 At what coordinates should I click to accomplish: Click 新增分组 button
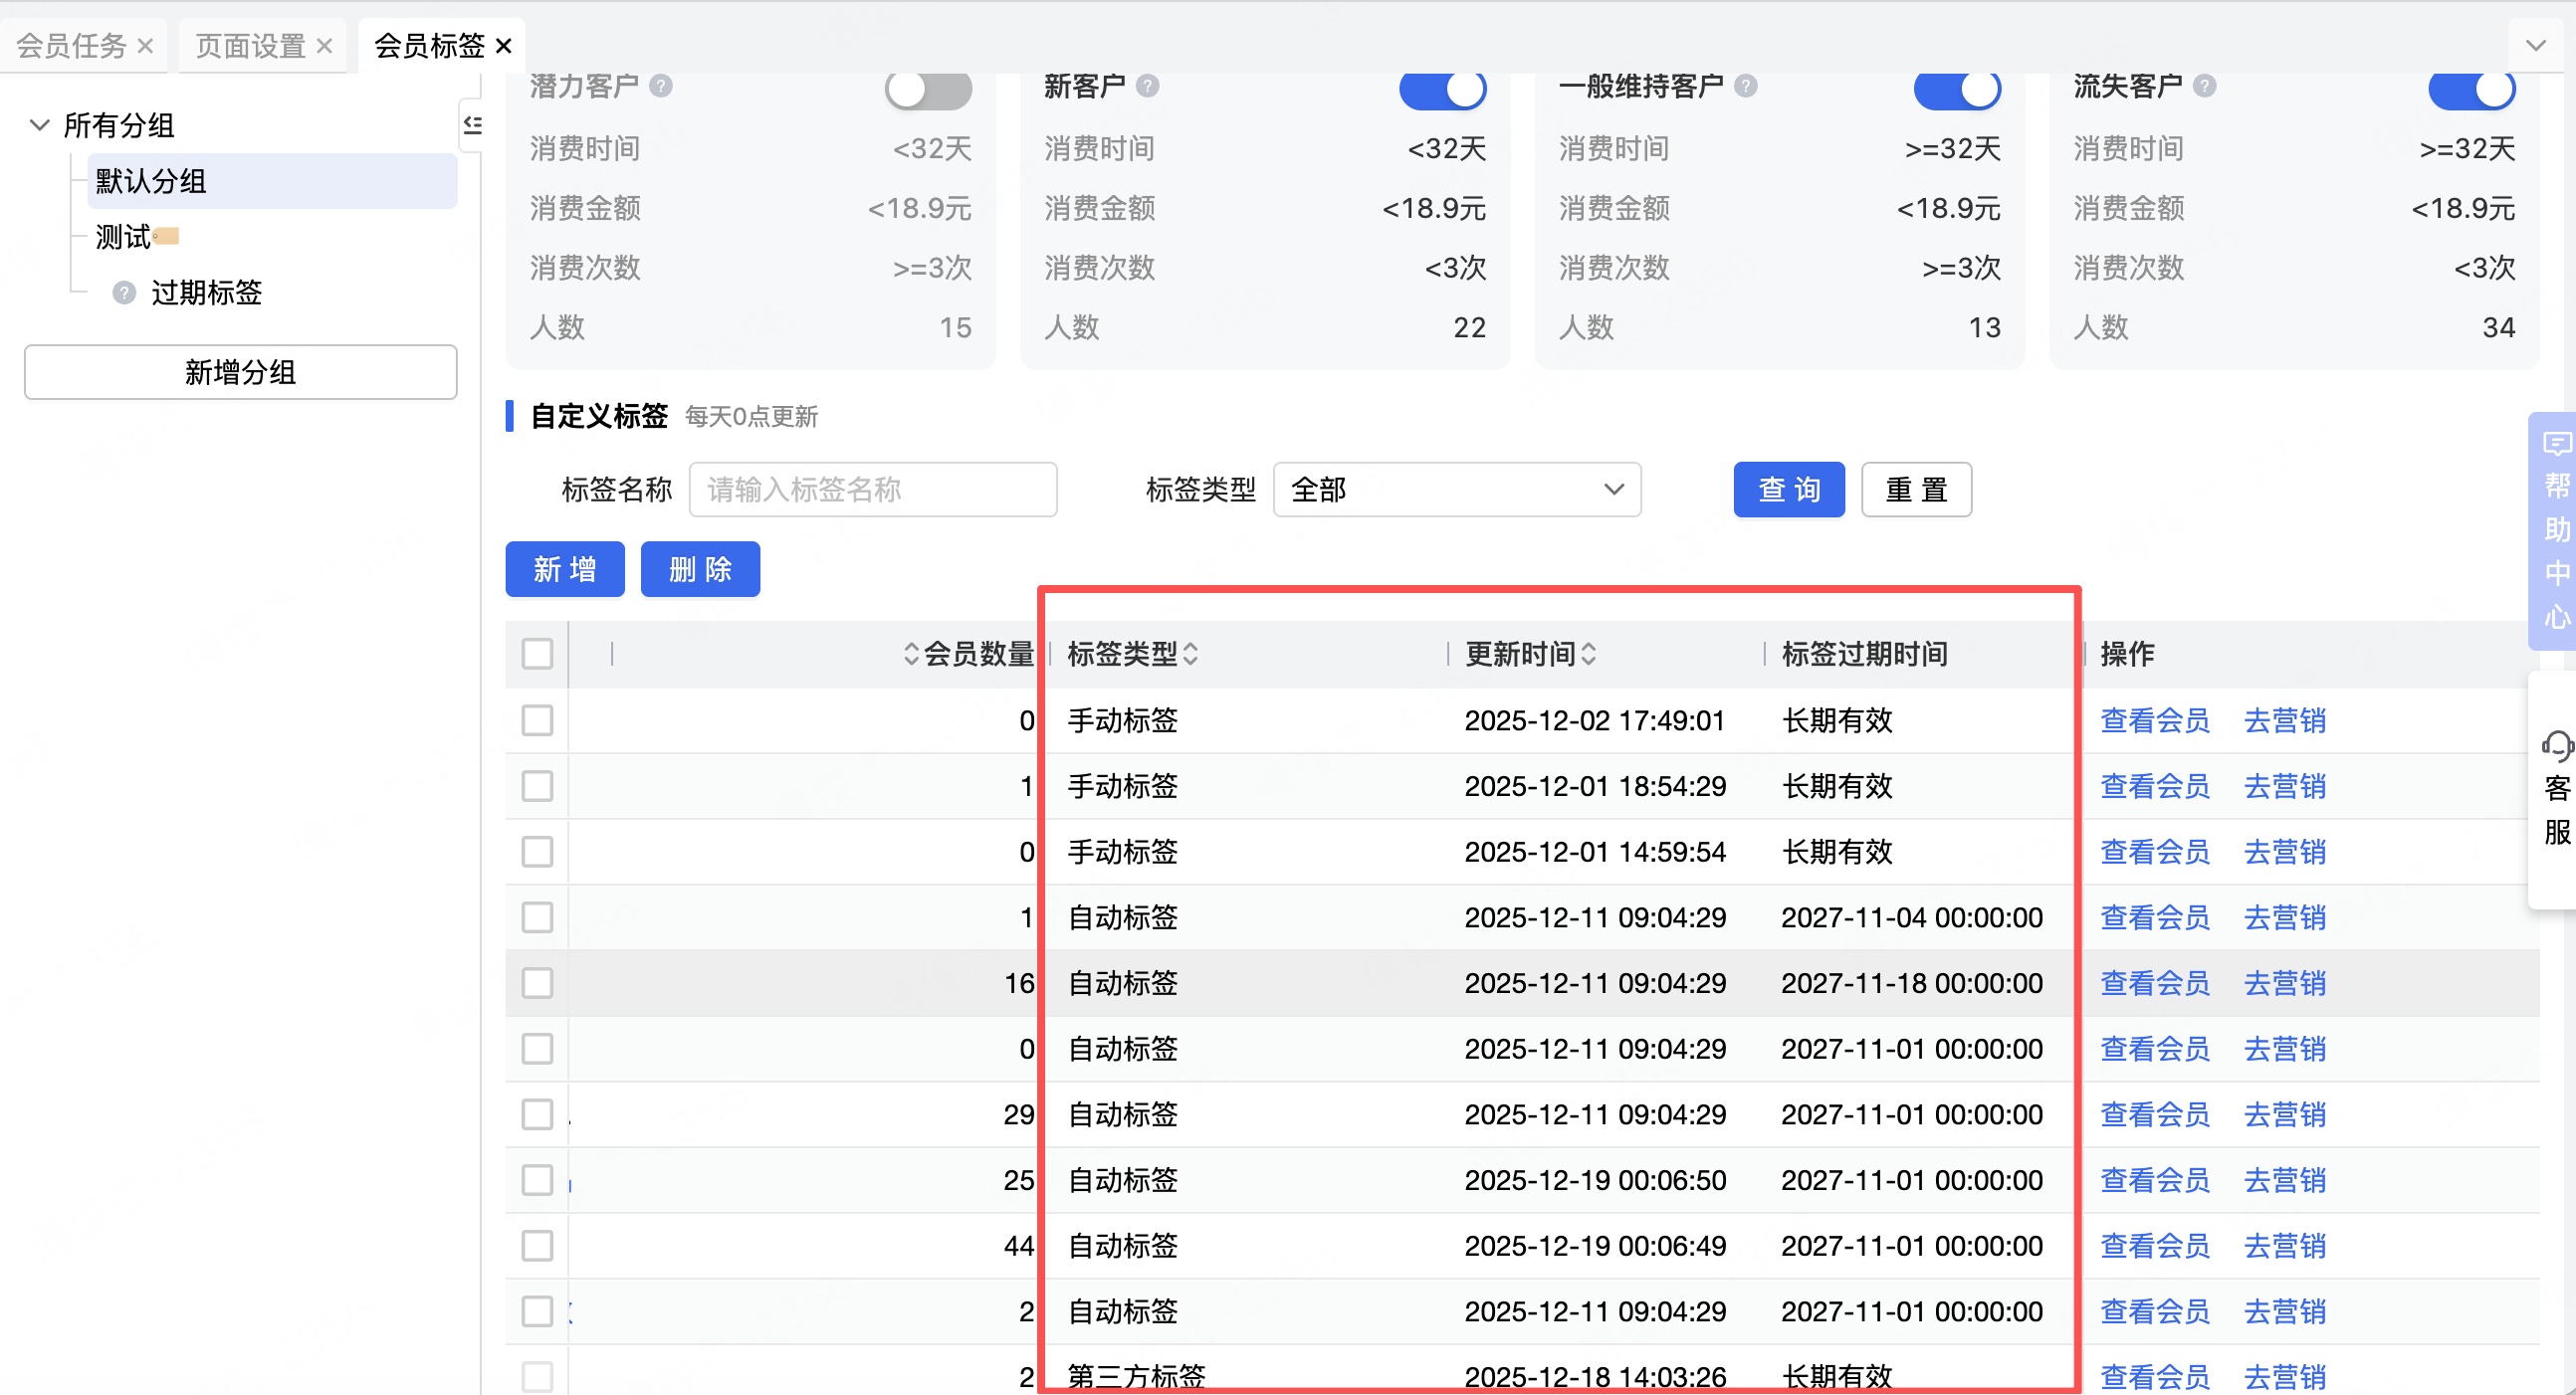click(x=240, y=372)
